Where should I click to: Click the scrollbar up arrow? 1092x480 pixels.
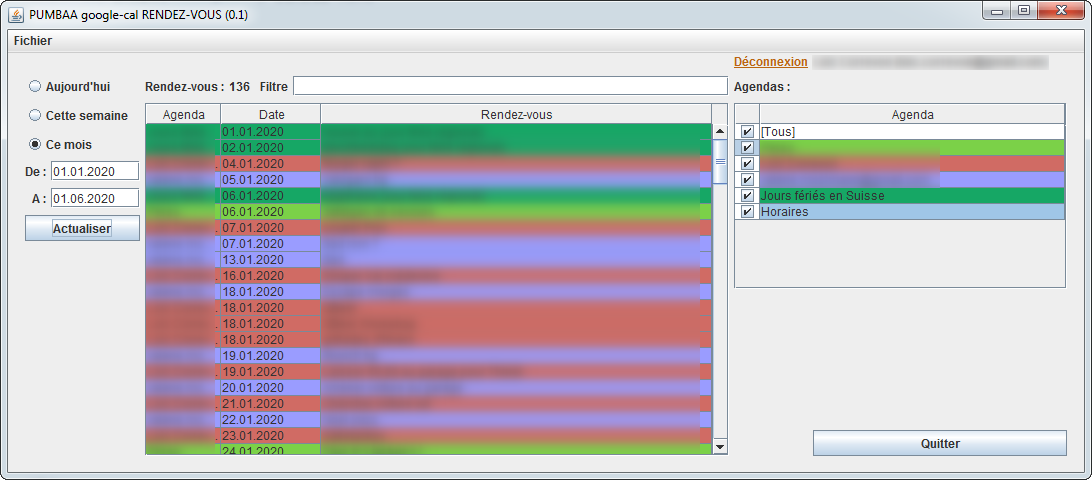(720, 131)
